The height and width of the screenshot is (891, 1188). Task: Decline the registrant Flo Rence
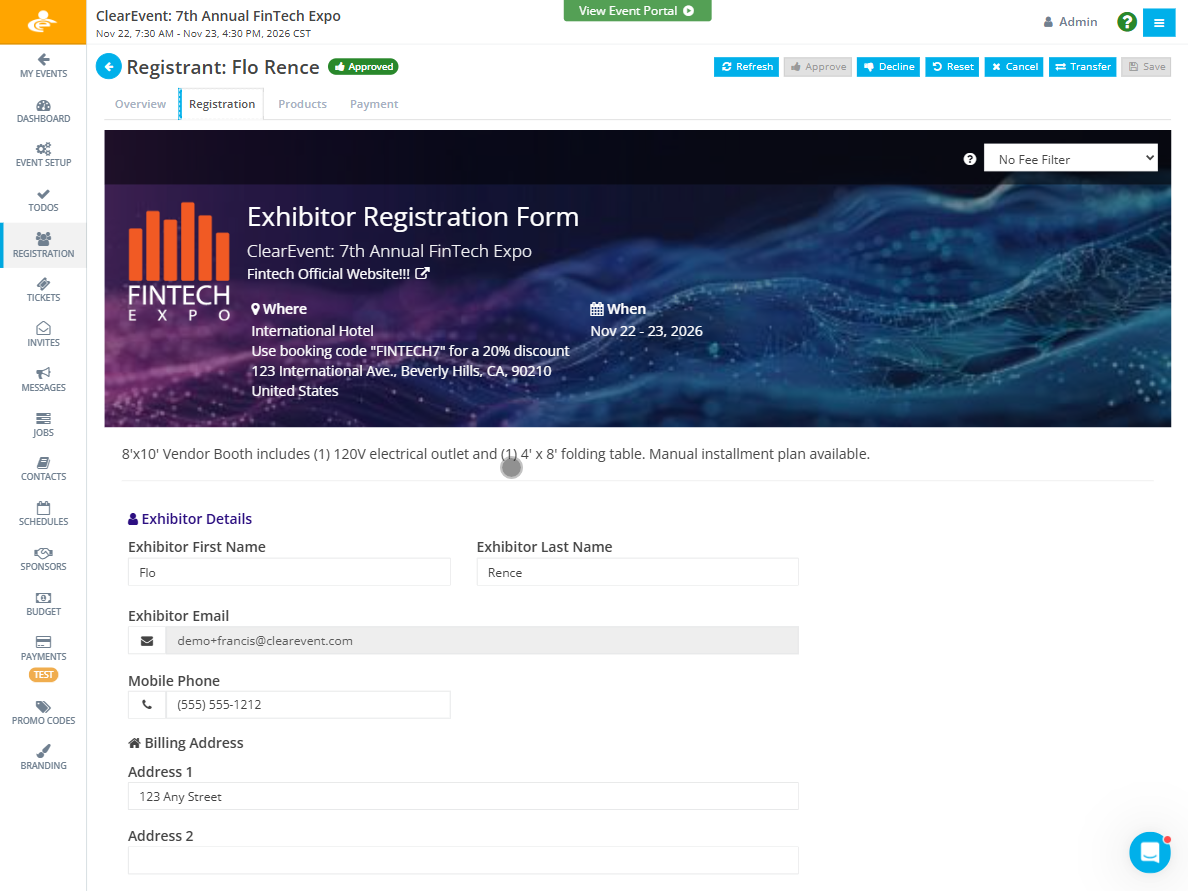[887, 66]
